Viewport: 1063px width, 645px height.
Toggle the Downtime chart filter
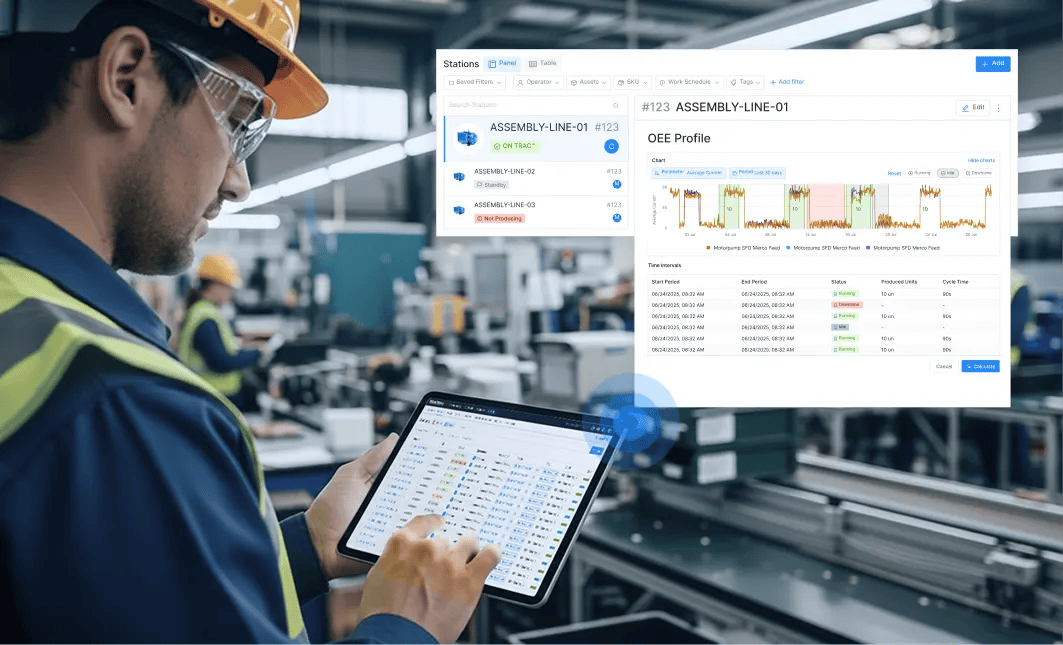[979, 173]
